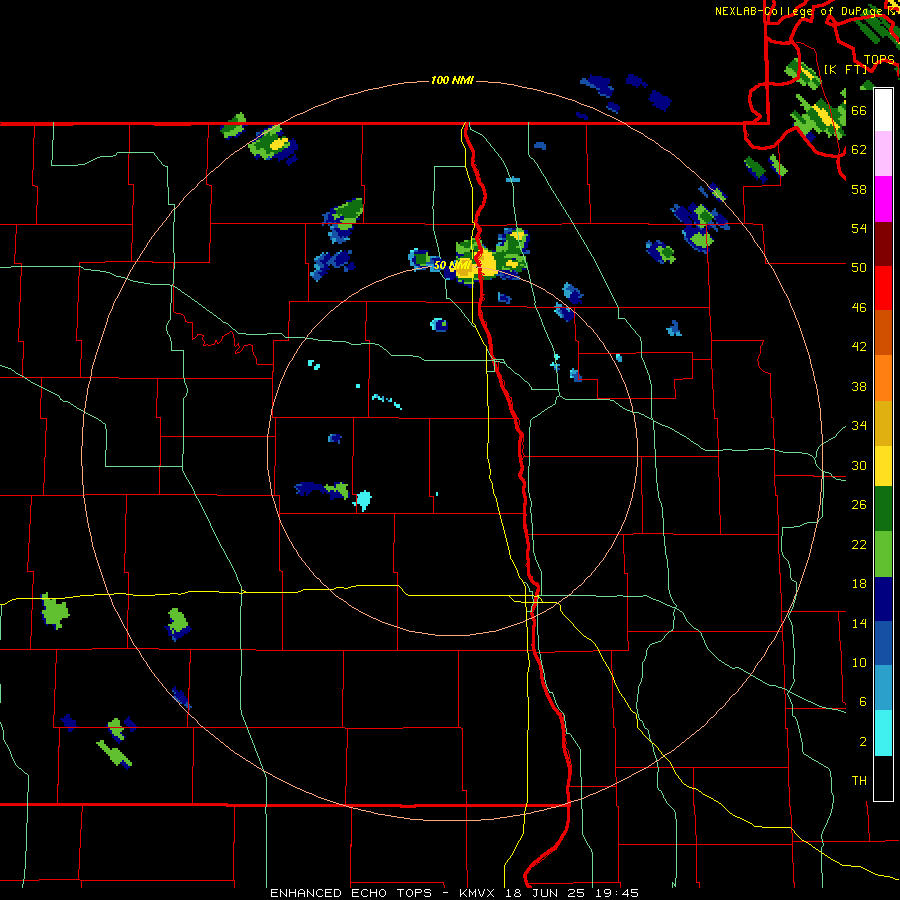Click the white swatch atop the tops legend
This screenshot has width=900, height=900.
tap(883, 110)
